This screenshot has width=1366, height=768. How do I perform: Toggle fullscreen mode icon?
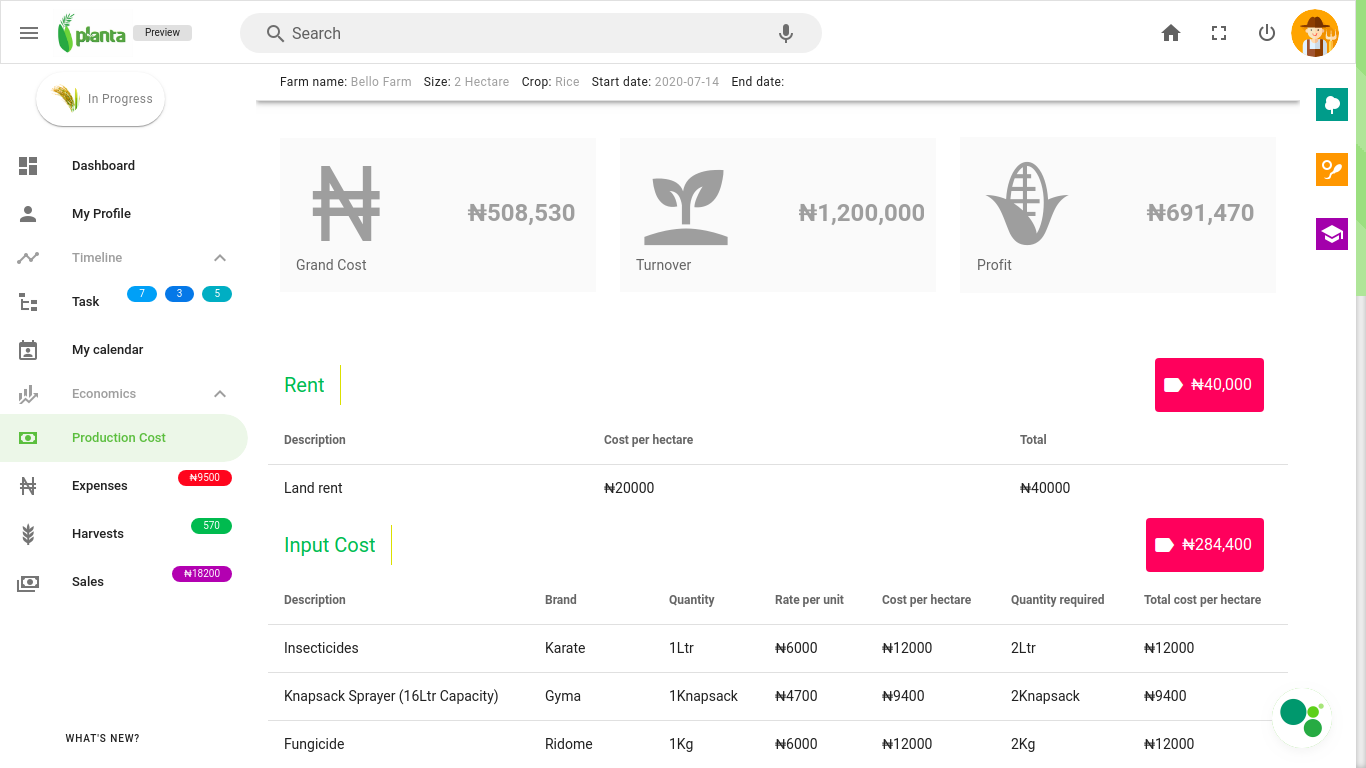point(1219,33)
